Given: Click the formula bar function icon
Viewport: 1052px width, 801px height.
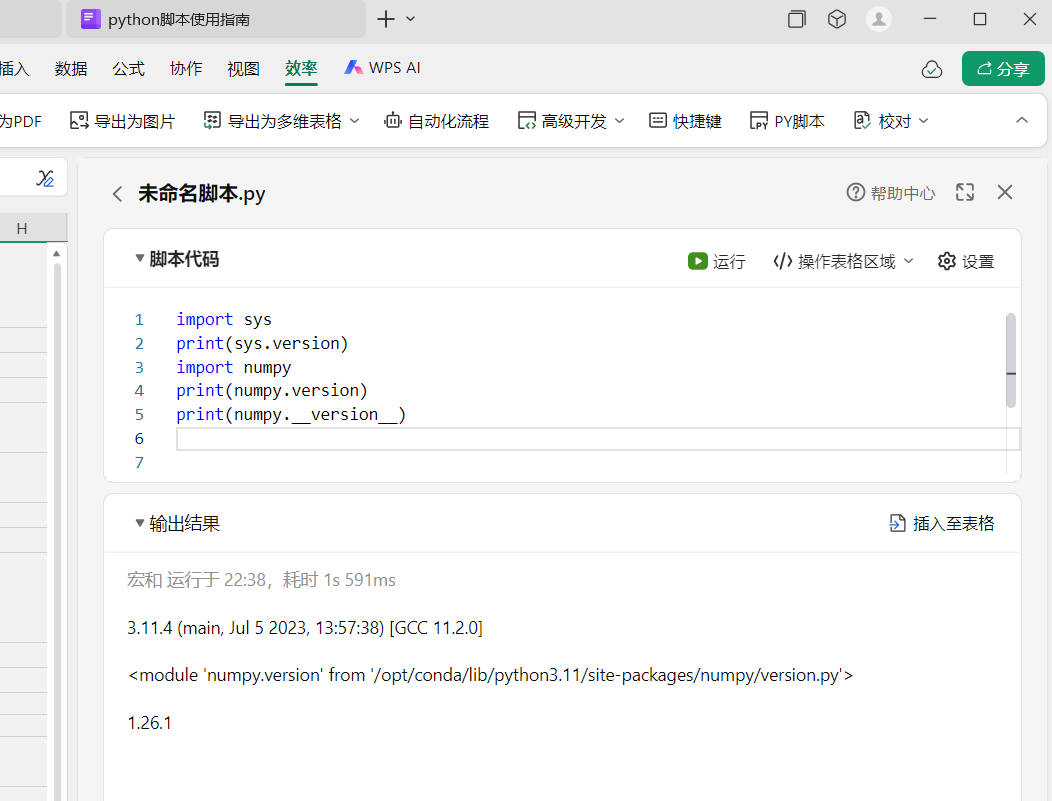Looking at the screenshot, I should click(x=44, y=178).
